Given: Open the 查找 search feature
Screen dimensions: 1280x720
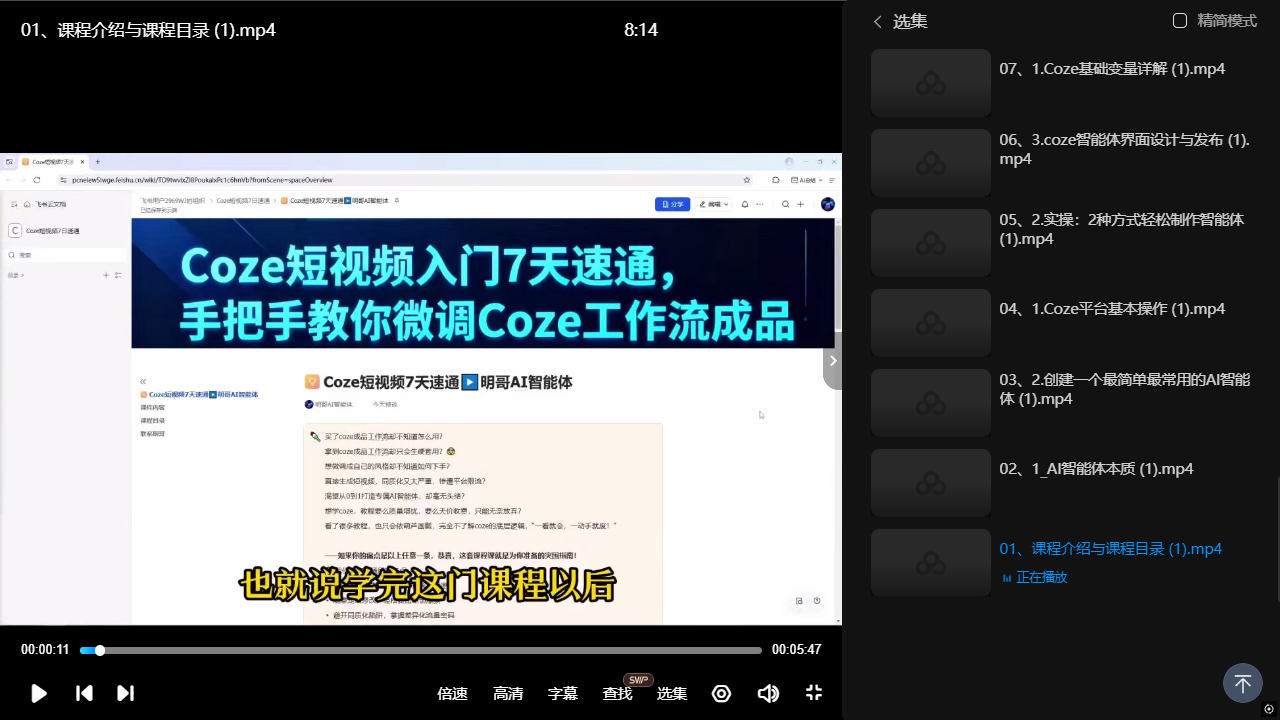Looking at the screenshot, I should pyautogui.click(x=617, y=693).
